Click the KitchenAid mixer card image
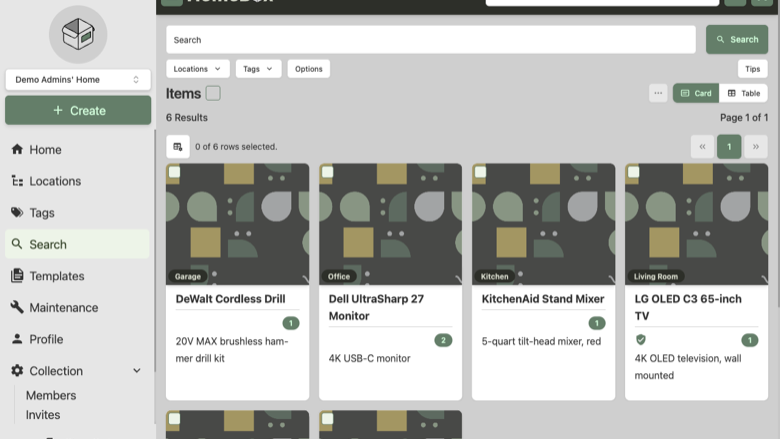The height and width of the screenshot is (439, 780). 543,224
